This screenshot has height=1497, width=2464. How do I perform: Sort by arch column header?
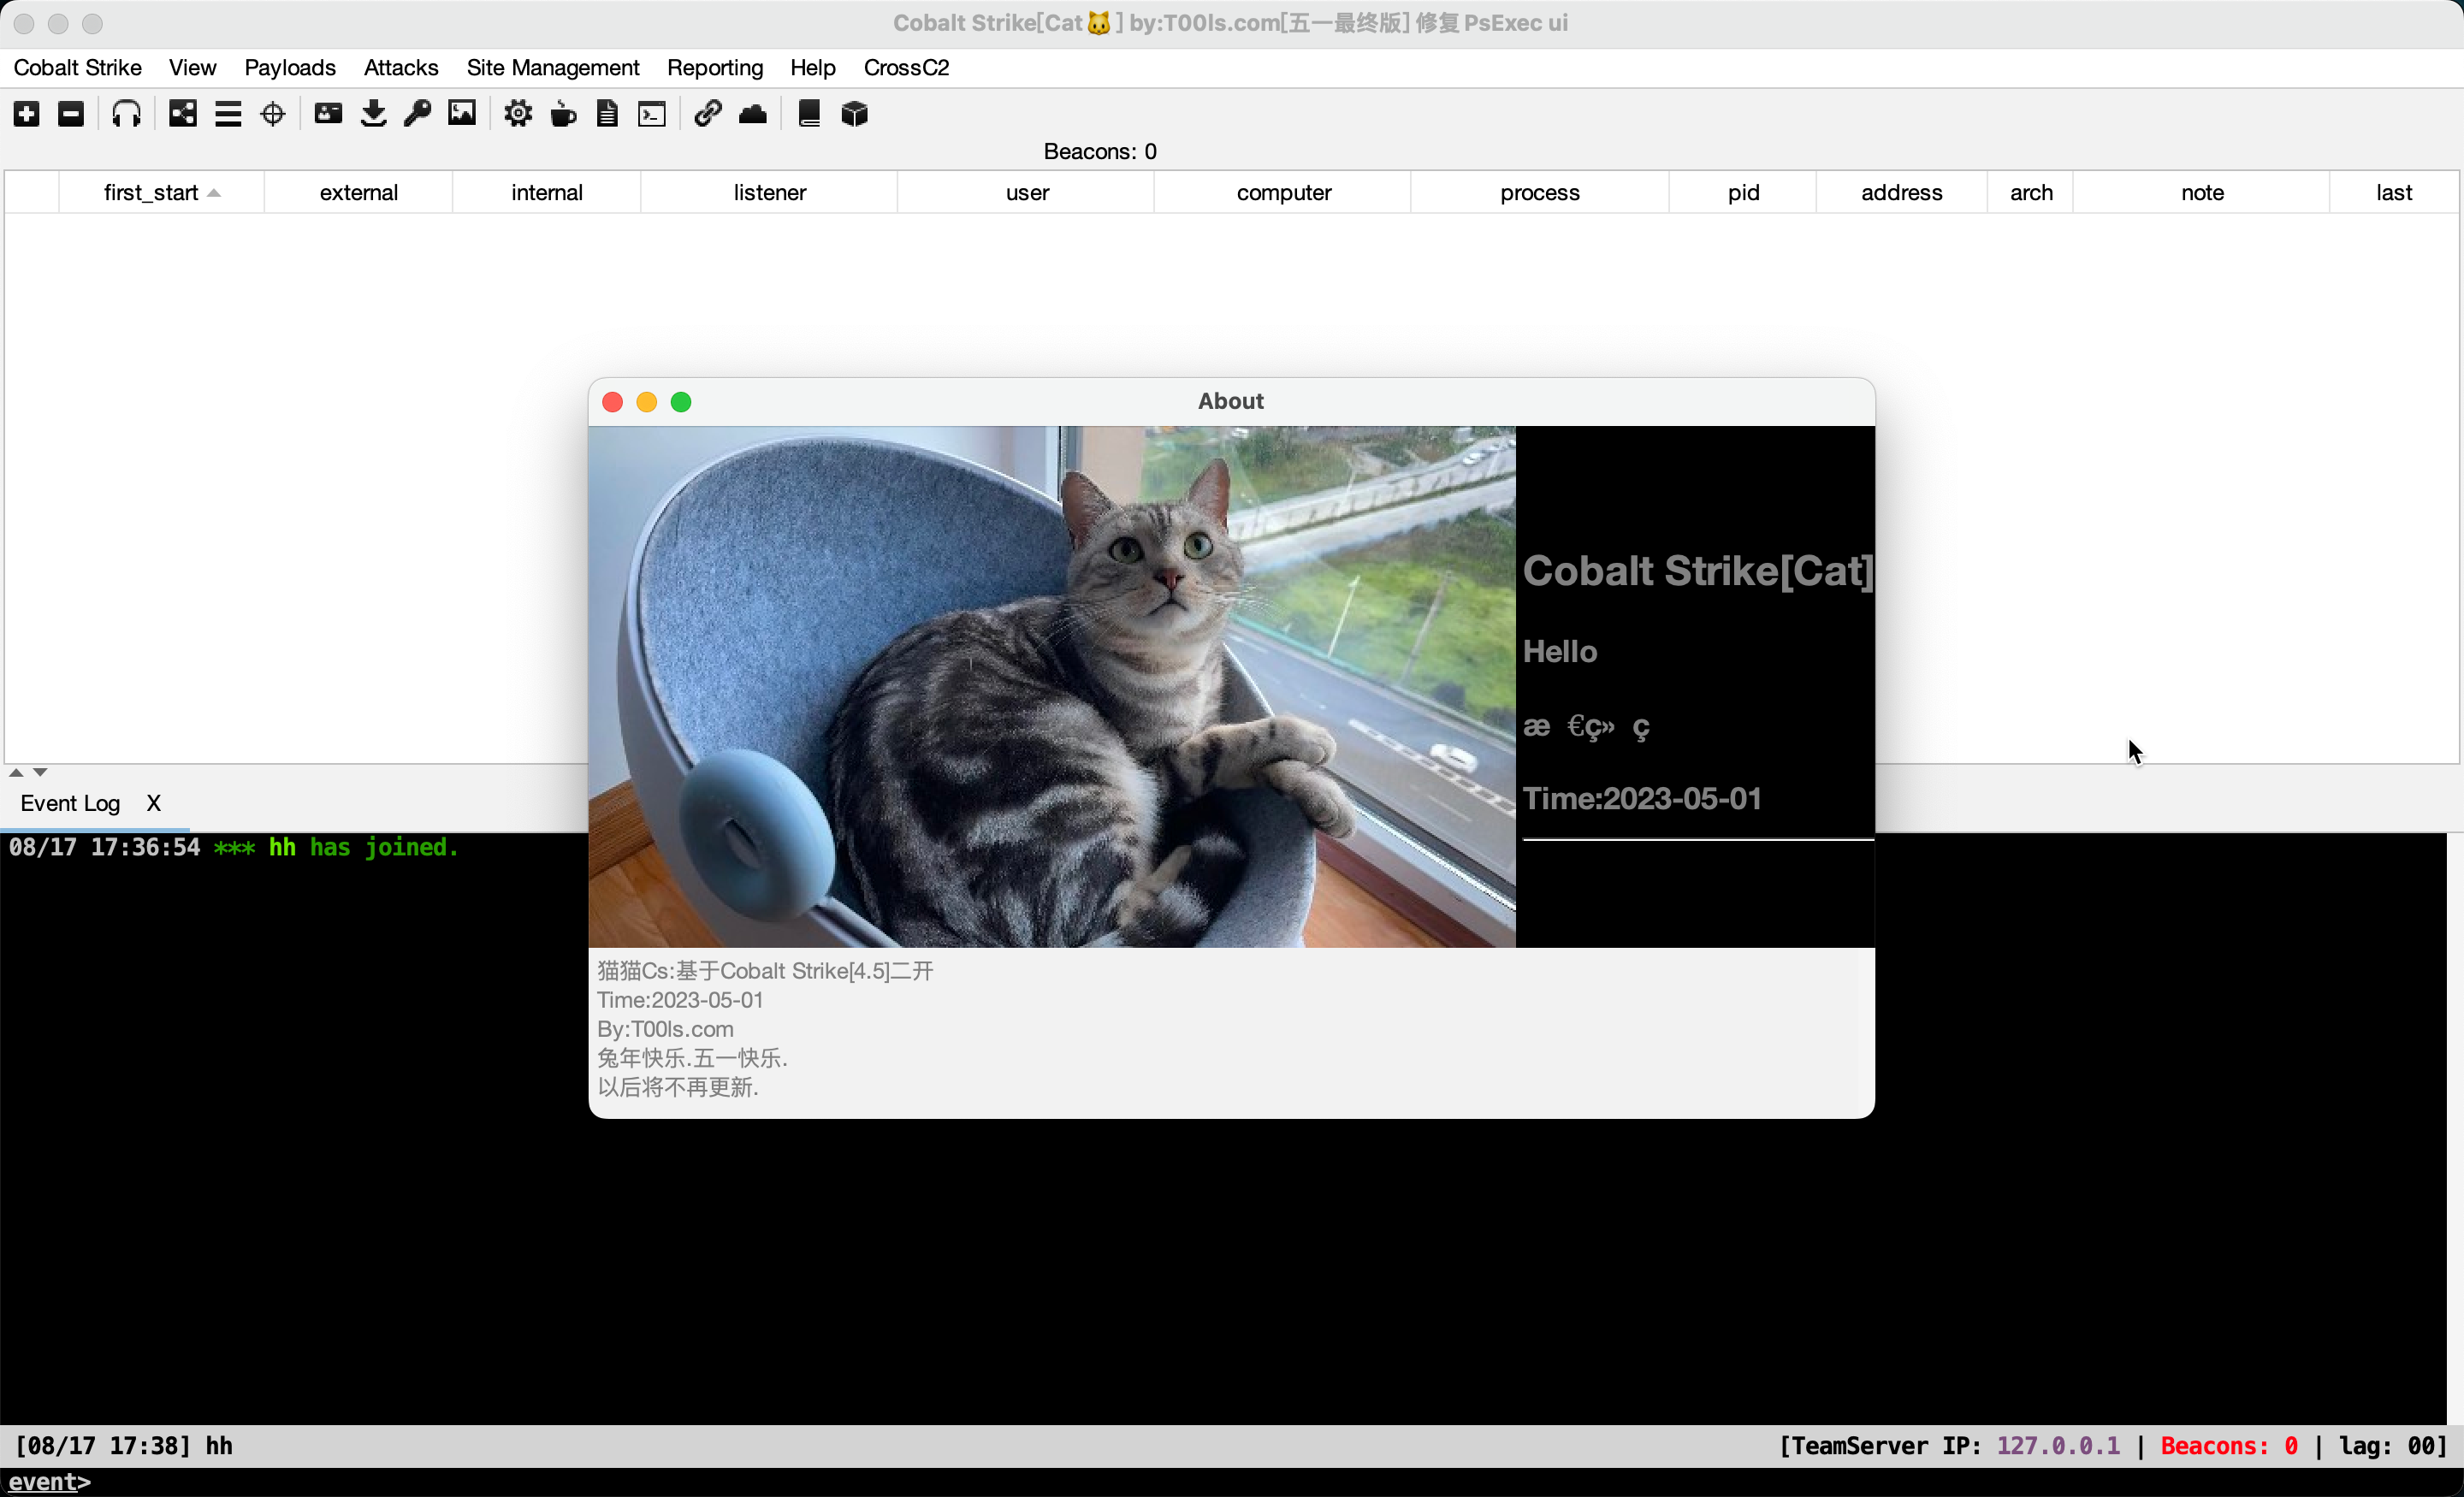[2031, 192]
